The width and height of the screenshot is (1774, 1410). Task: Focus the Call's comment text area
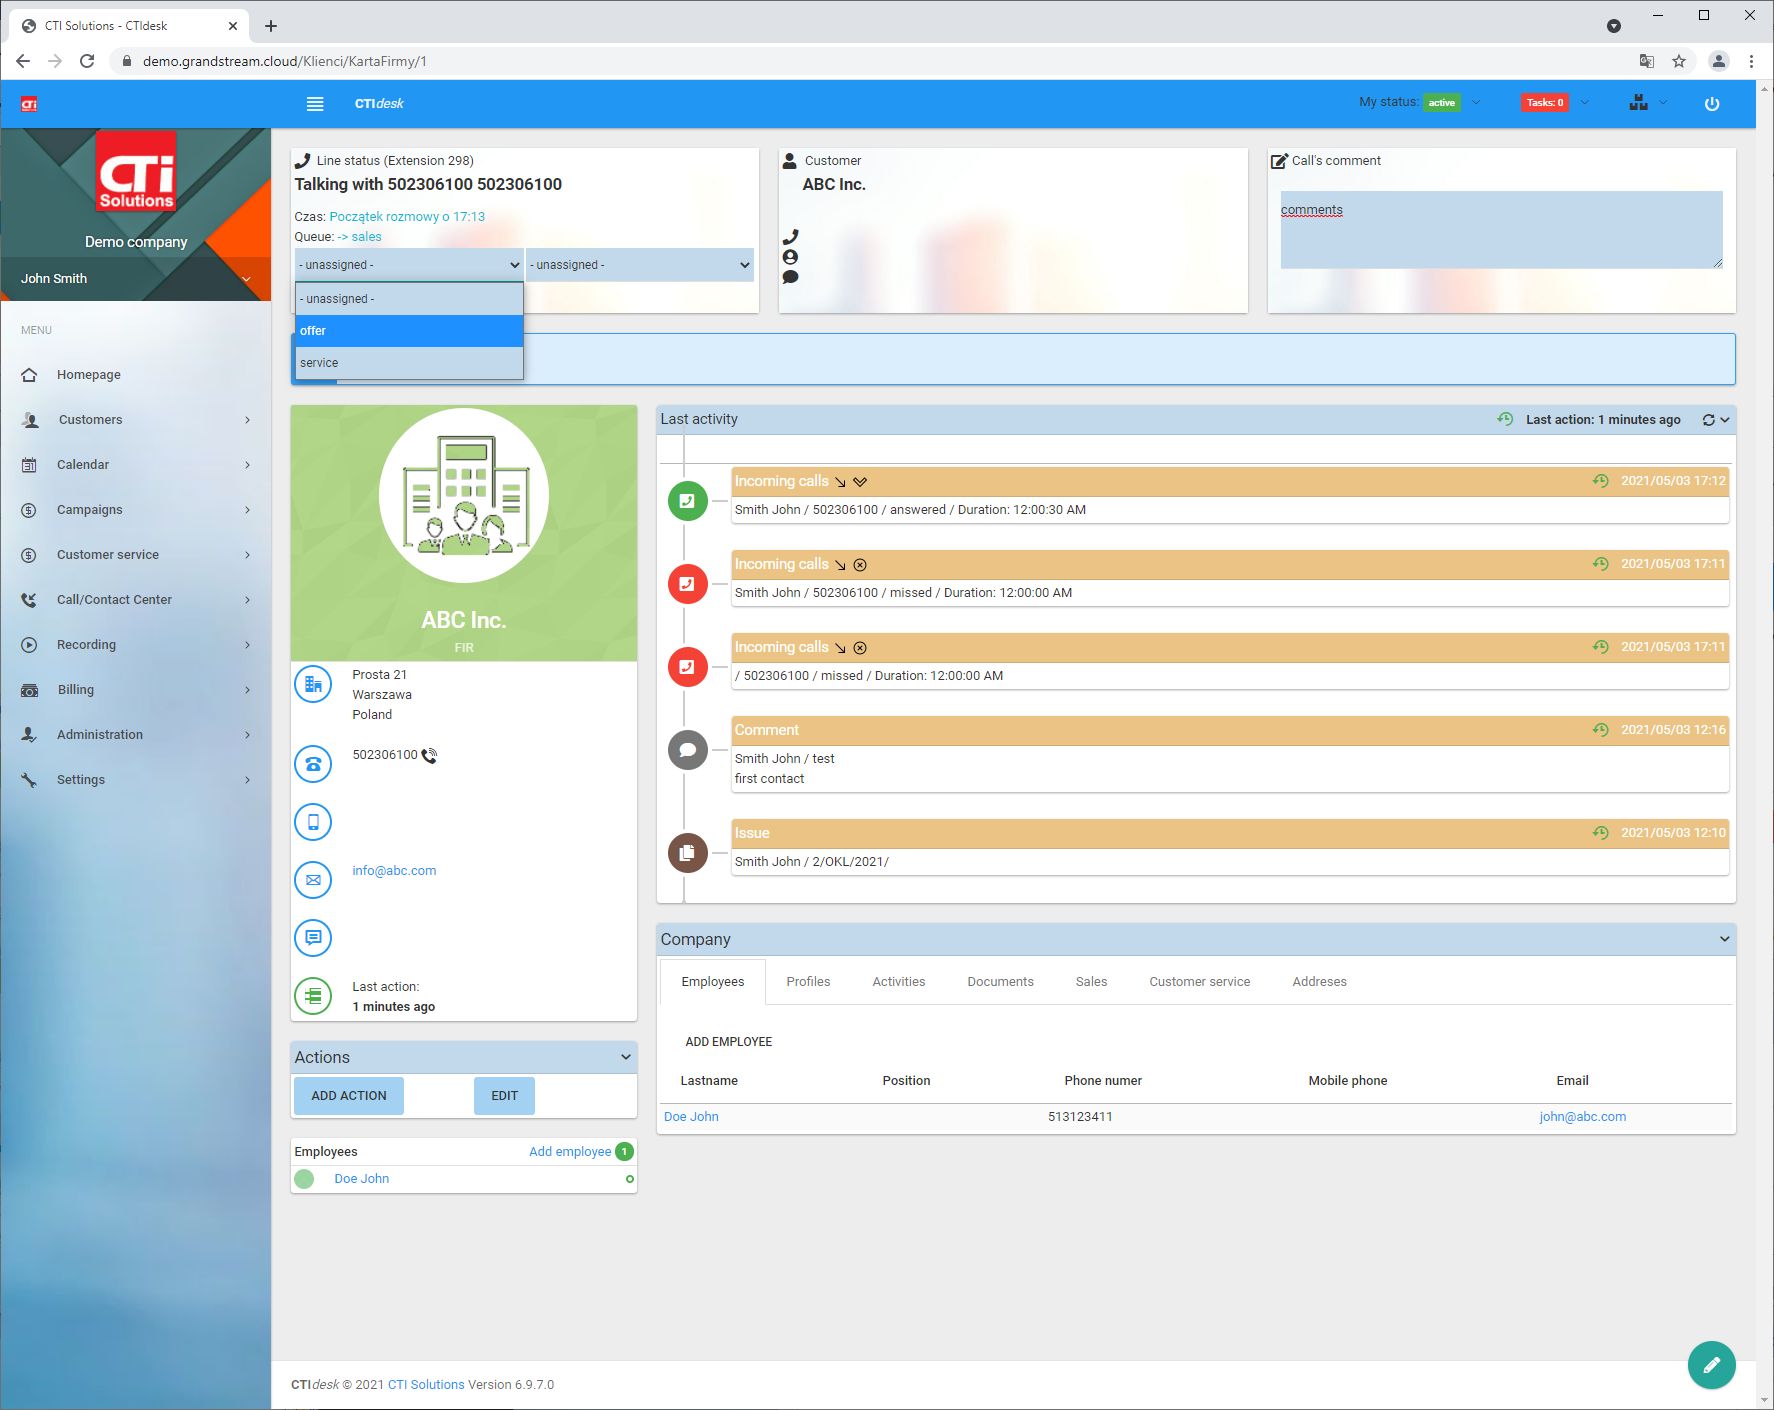1501,230
